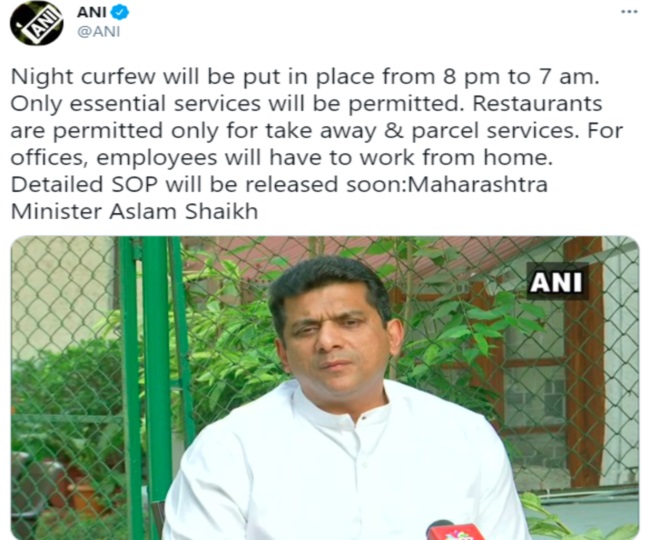Click the blue verified badge next to ANI
Viewport: 650px width, 540px height.
point(121,13)
